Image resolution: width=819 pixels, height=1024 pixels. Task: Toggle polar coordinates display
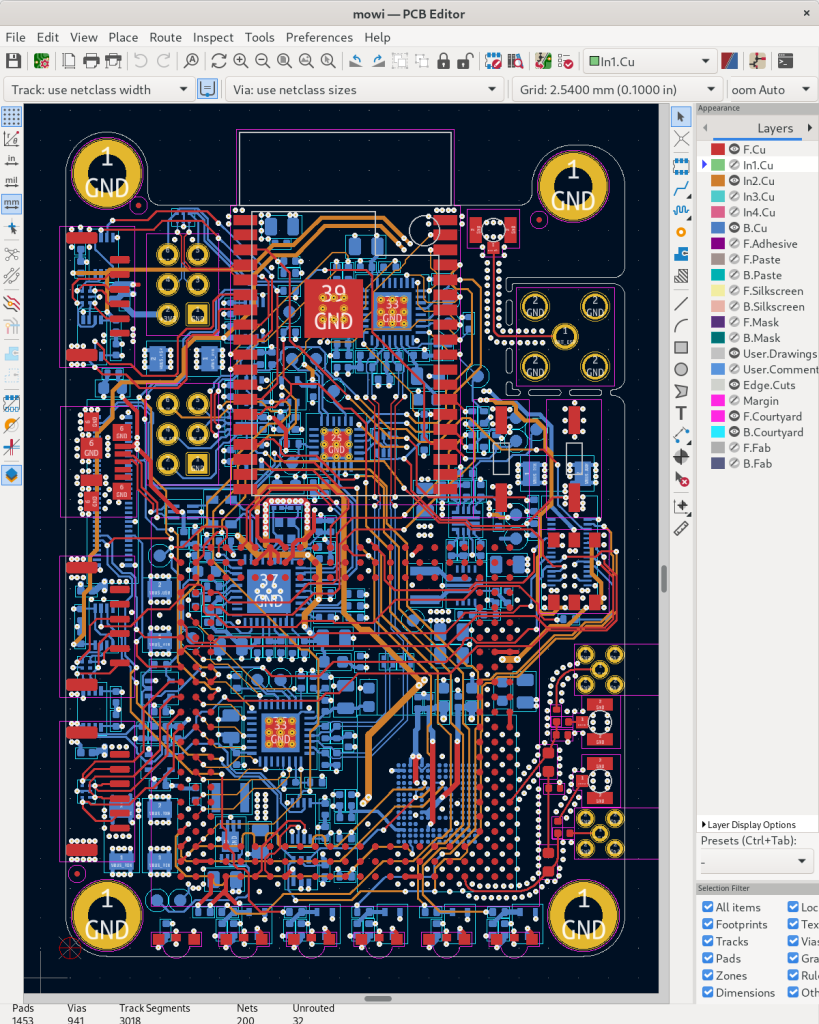(12, 137)
